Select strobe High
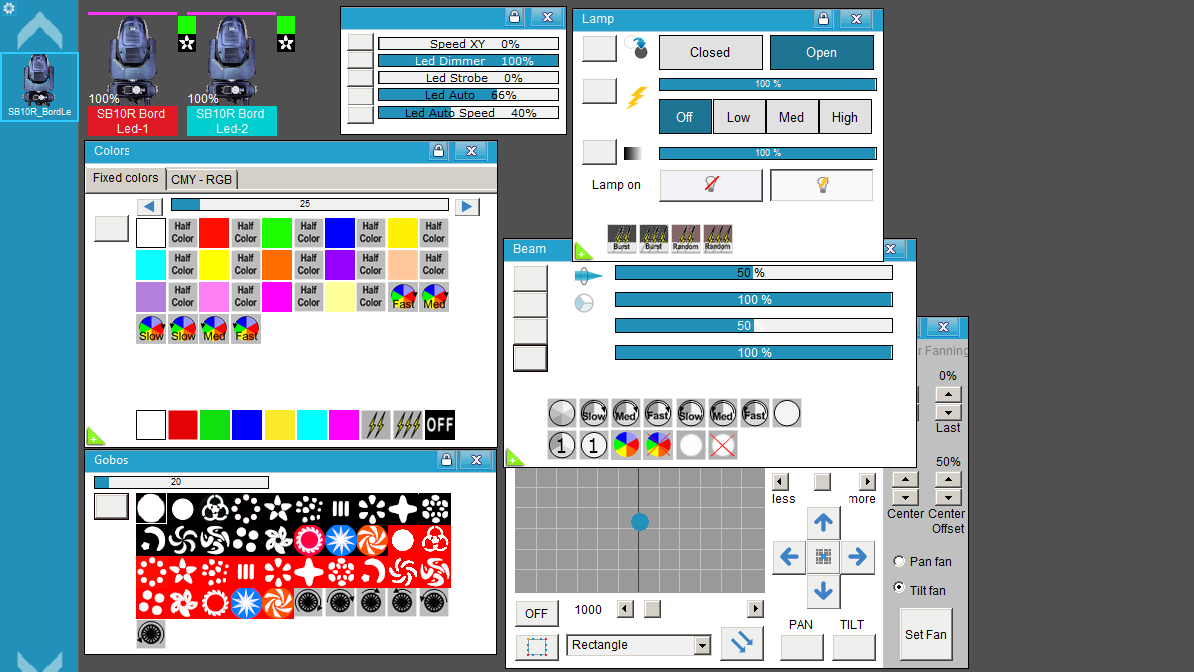Viewport: 1194px width, 672px height. 844,117
